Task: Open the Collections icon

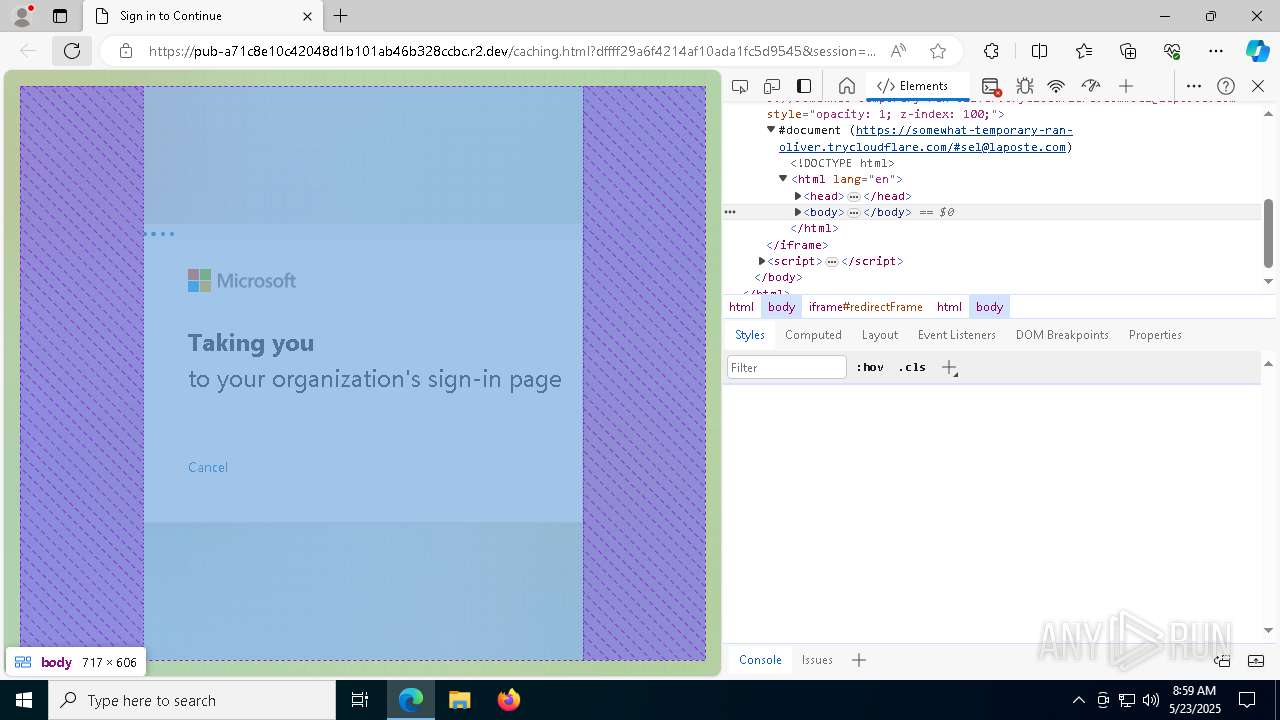Action: (x=1128, y=51)
